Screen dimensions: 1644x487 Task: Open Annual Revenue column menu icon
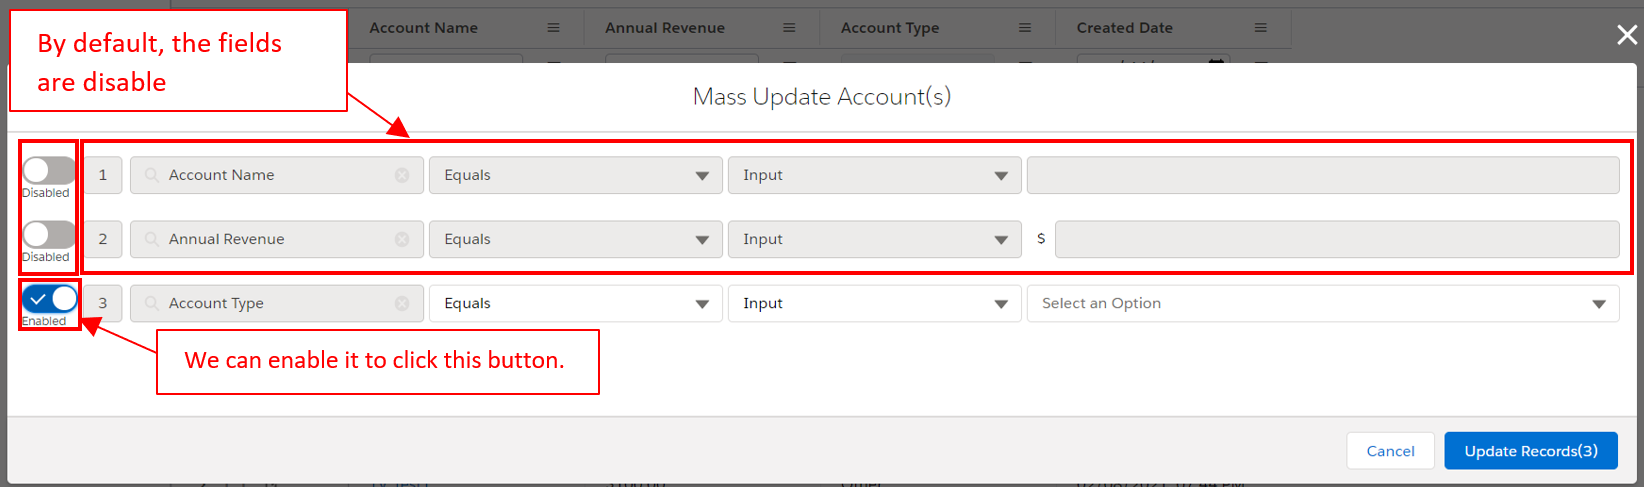click(789, 28)
